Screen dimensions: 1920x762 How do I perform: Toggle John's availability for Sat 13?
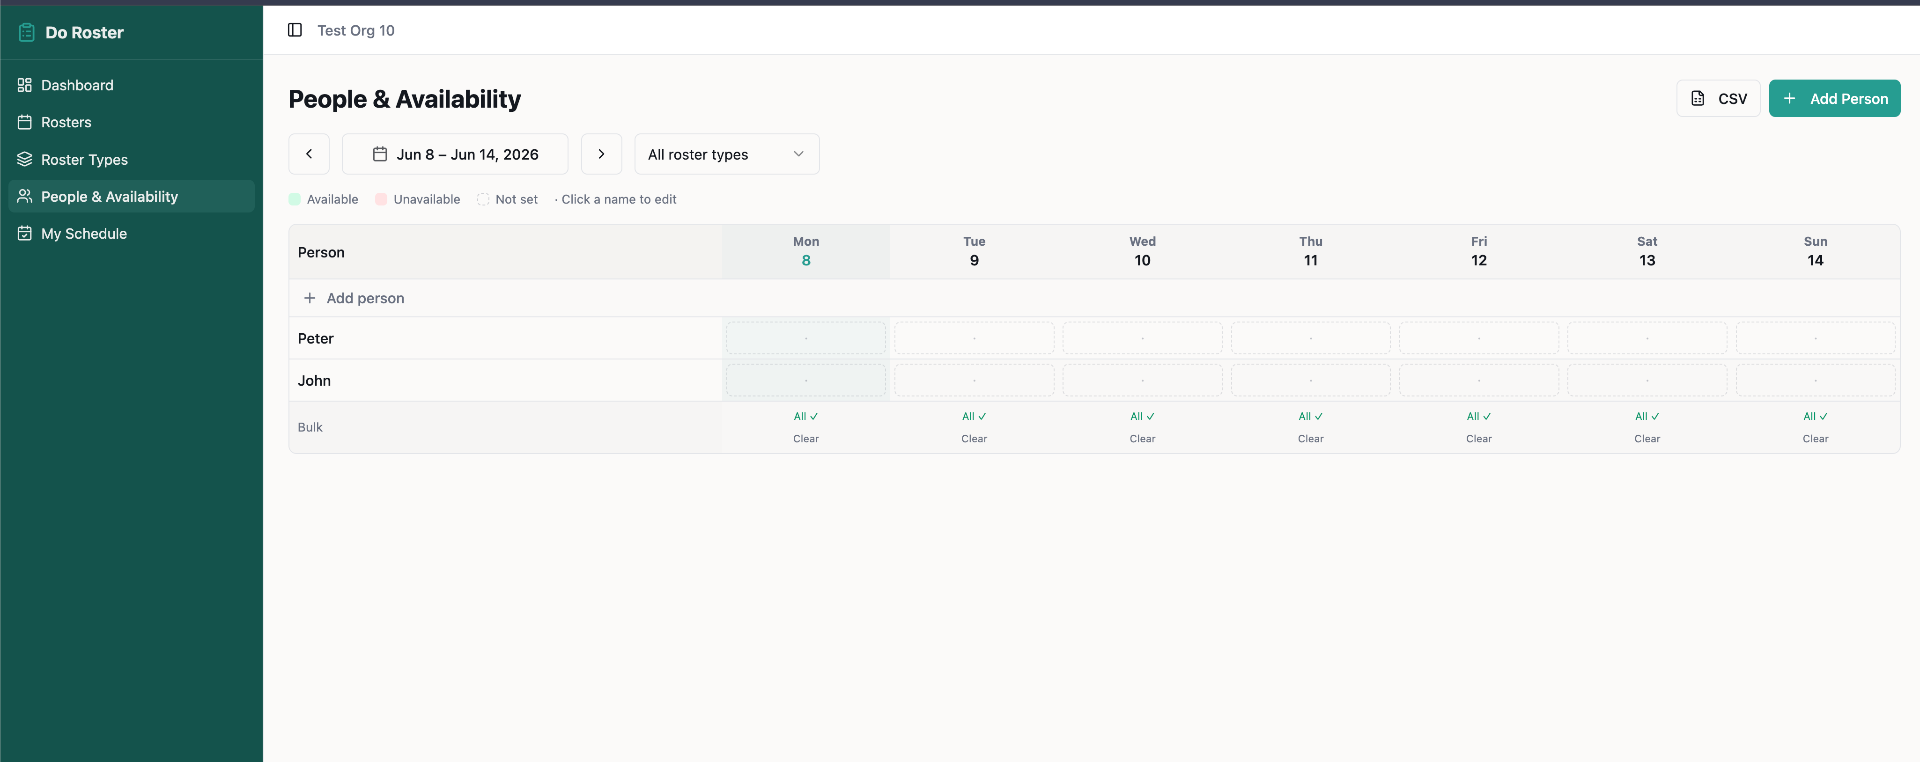(x=1647, y=380)
